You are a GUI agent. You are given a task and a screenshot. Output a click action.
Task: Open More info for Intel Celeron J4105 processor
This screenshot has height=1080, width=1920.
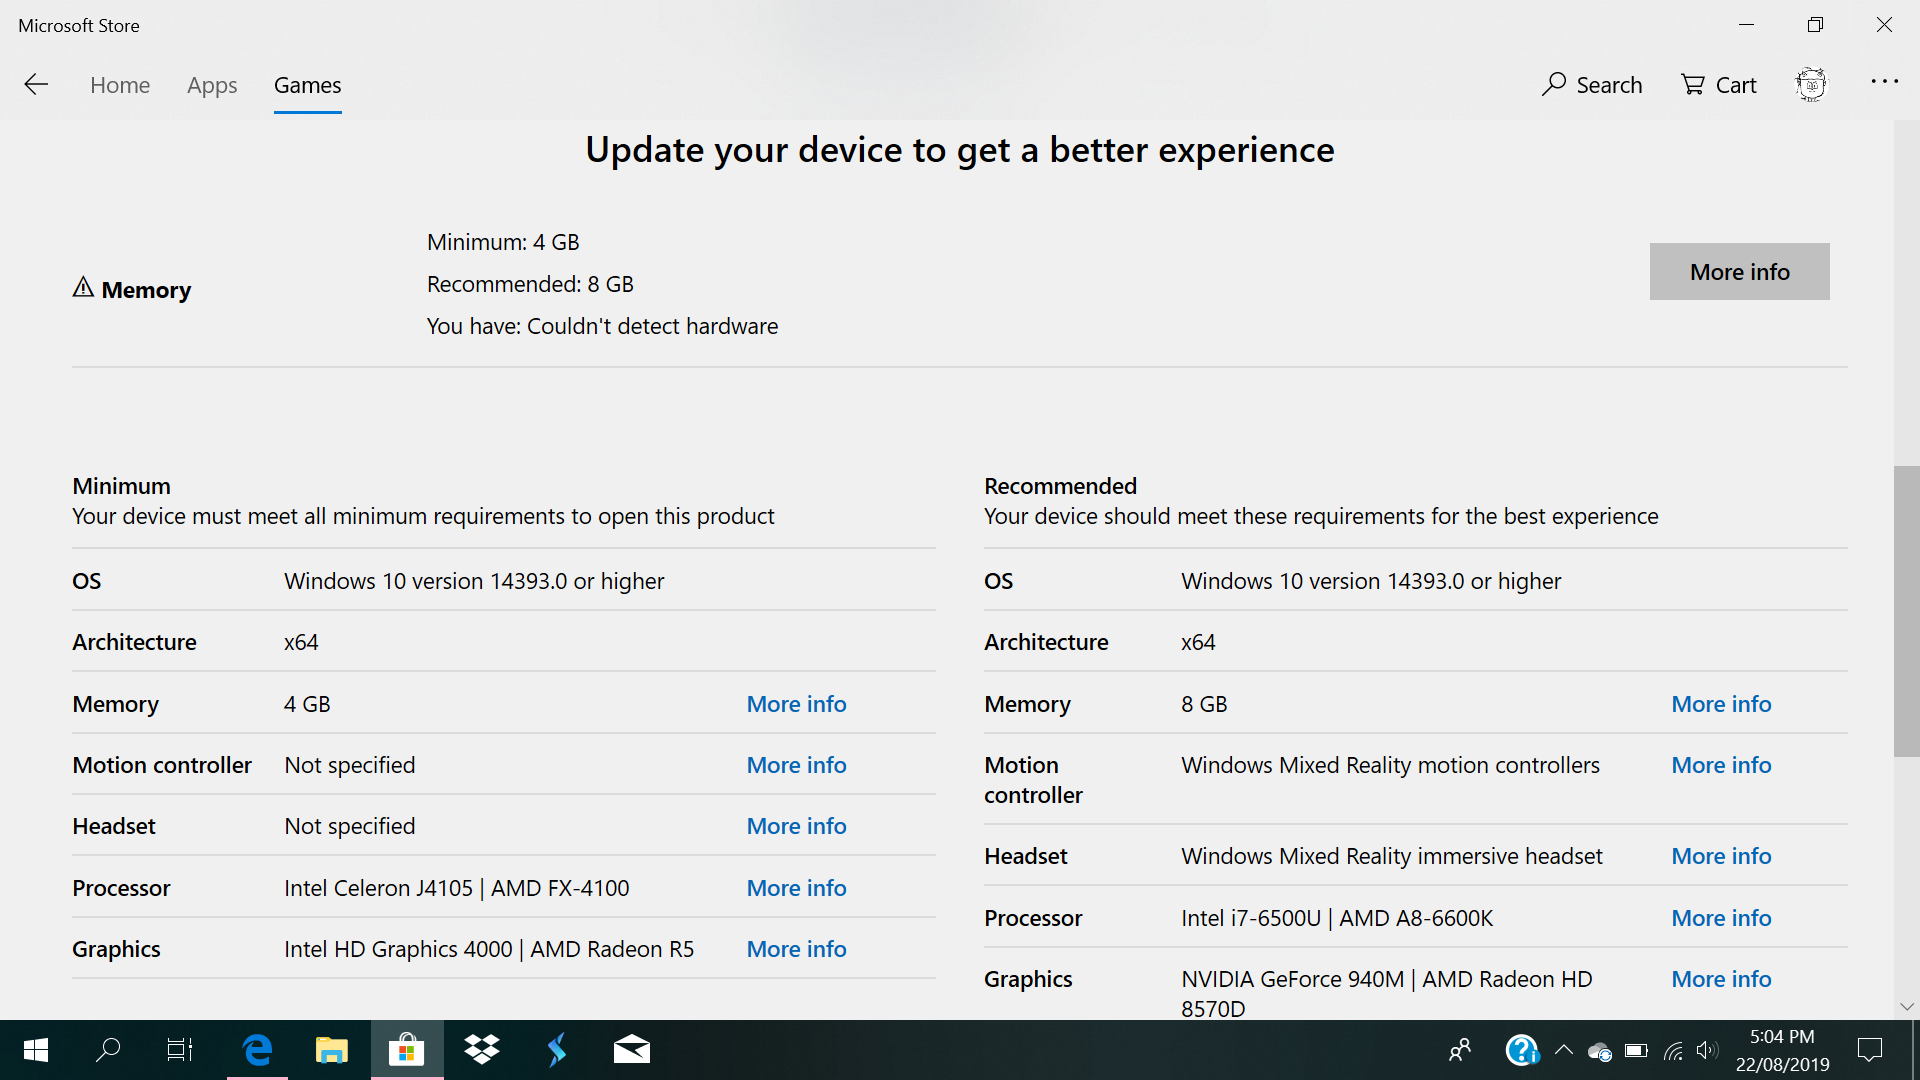coord(797,888)
